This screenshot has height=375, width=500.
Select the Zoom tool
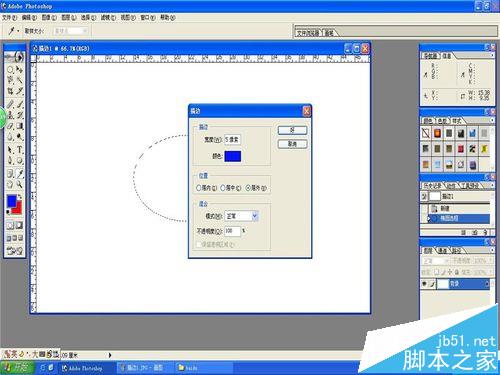pos(20,184)
